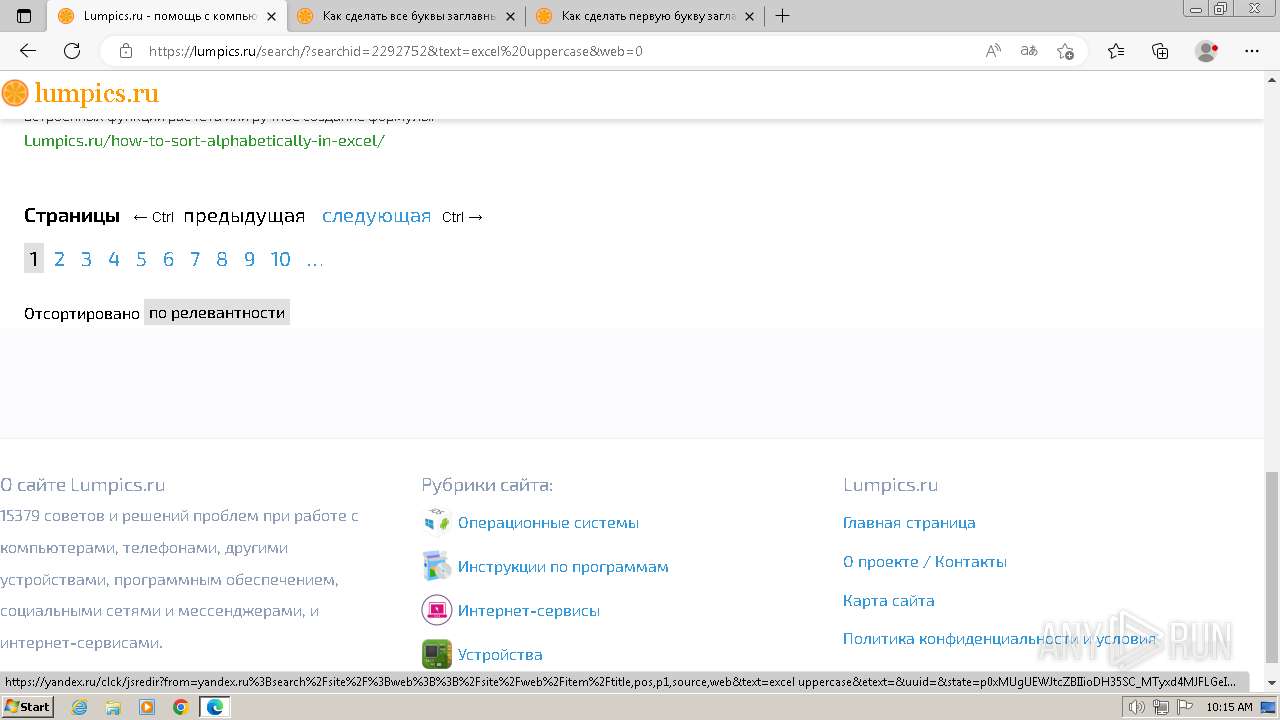Screen dimensions: 1280x720
Task: Open the Favorites list icon
Action: point(1116,51)
